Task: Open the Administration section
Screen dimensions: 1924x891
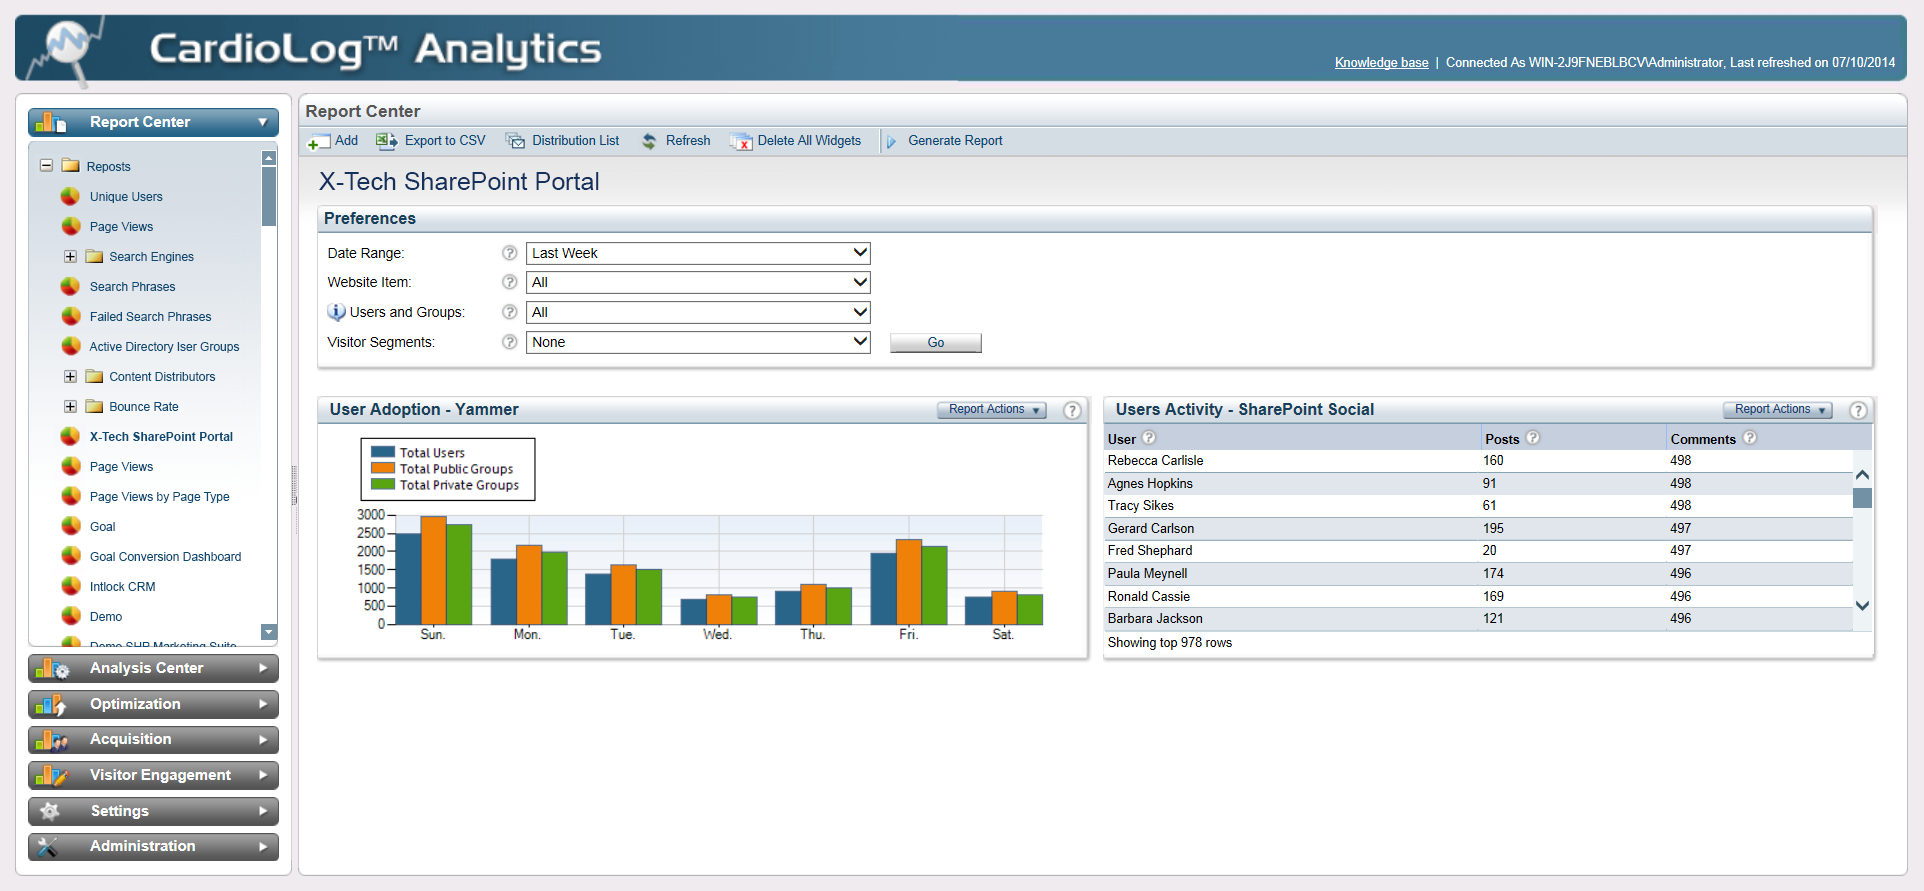Action: (153, 846)
